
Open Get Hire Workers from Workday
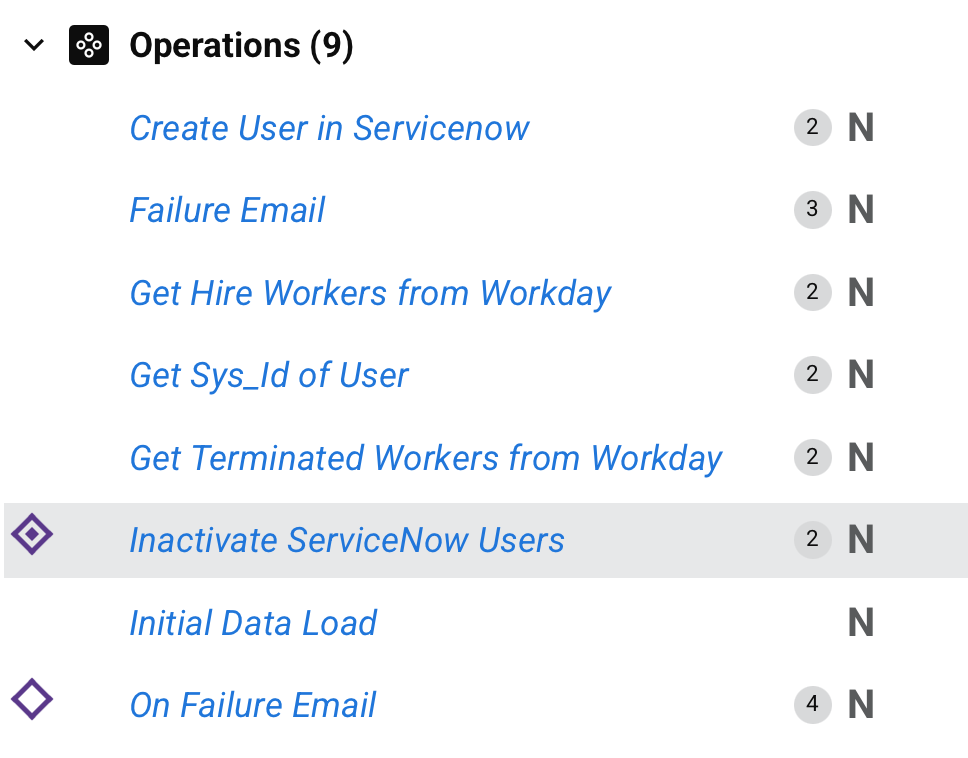click(x=370, y=293)
